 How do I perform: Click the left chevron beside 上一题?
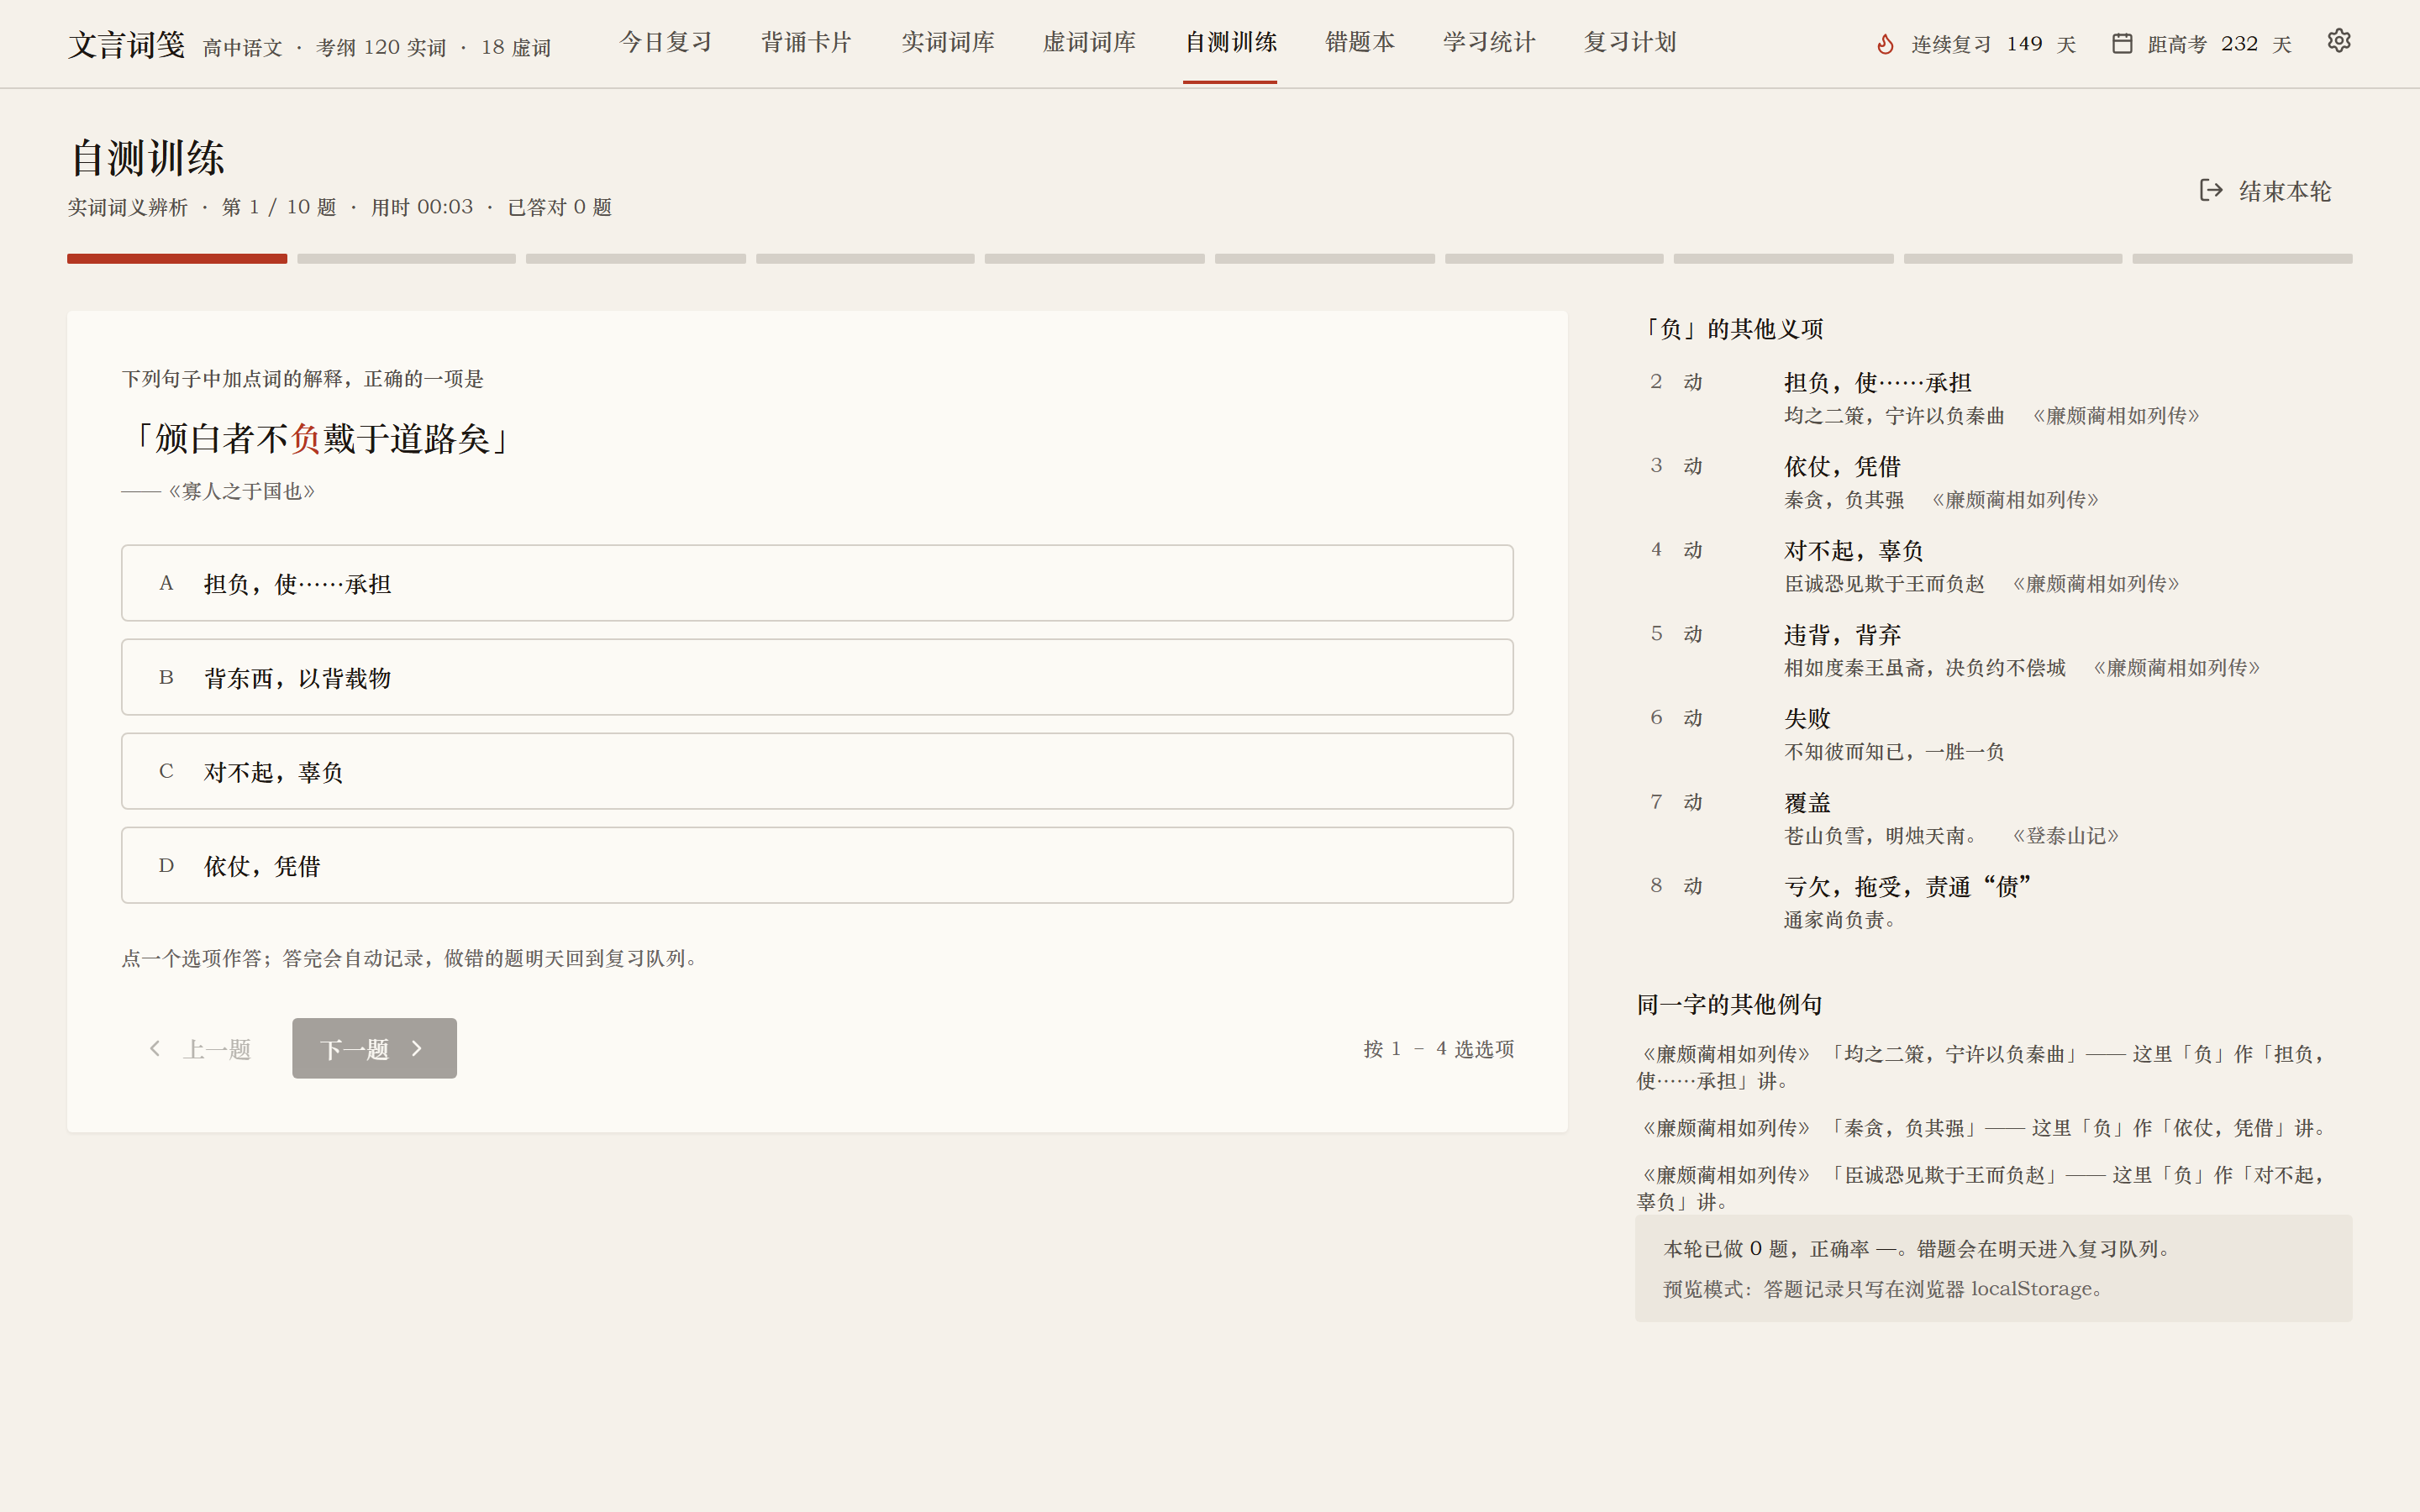tap(155, 1048)
